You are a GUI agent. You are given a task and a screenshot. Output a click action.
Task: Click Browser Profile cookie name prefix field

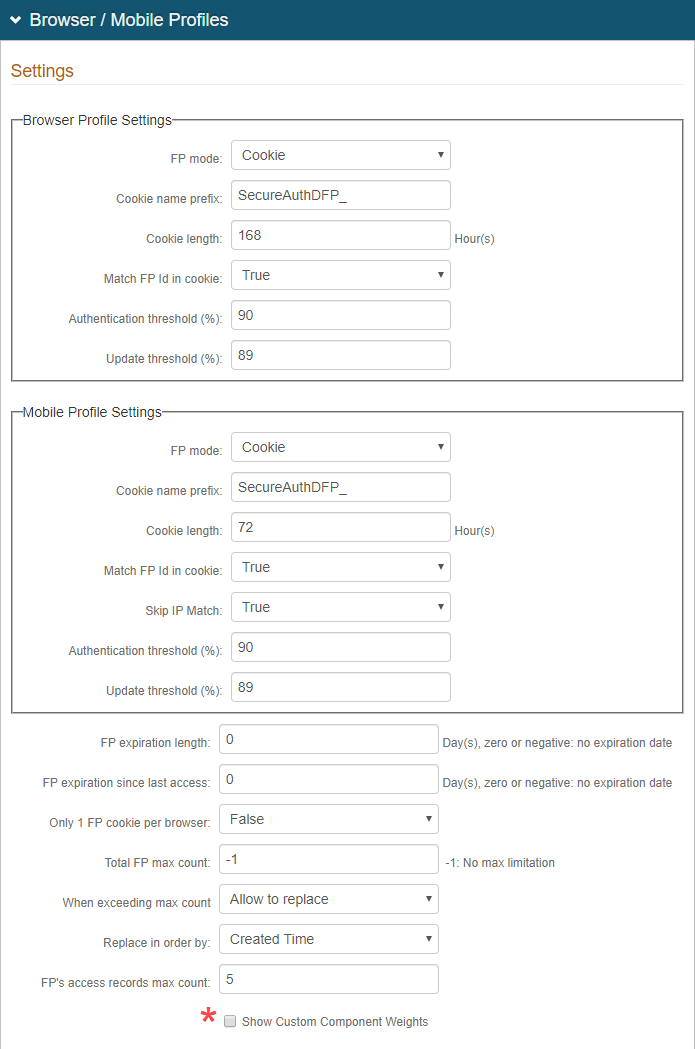pos(340,195)
